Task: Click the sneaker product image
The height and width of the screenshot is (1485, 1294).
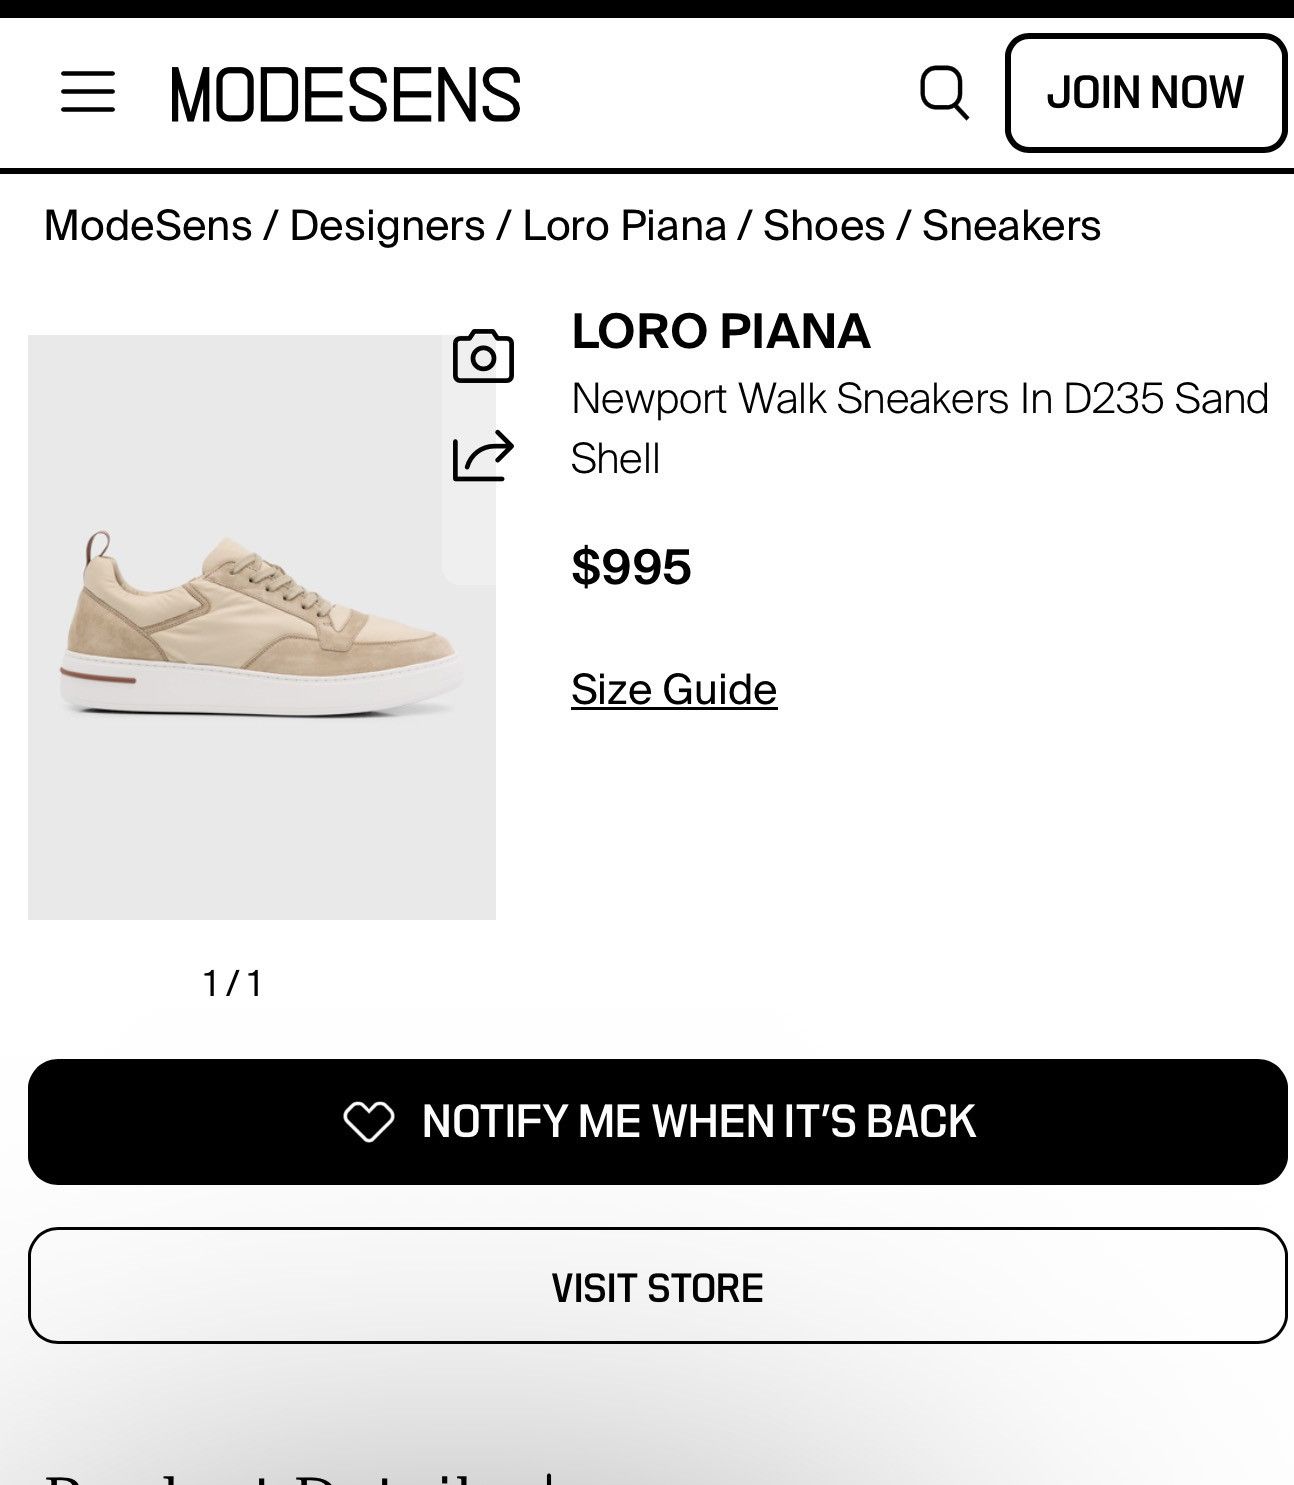Action: coord(262,627)
